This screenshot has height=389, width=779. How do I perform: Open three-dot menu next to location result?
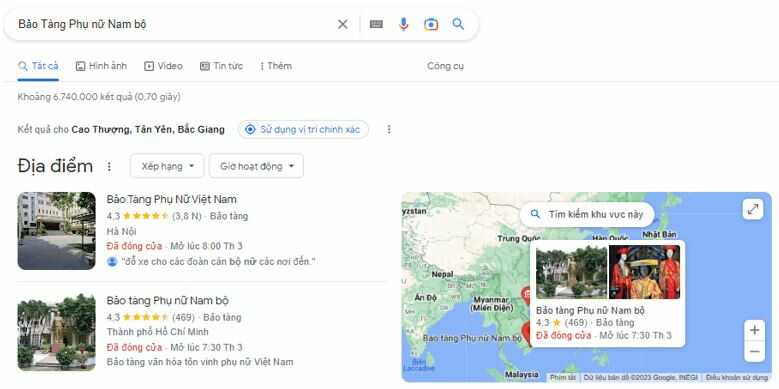point(389,130)
